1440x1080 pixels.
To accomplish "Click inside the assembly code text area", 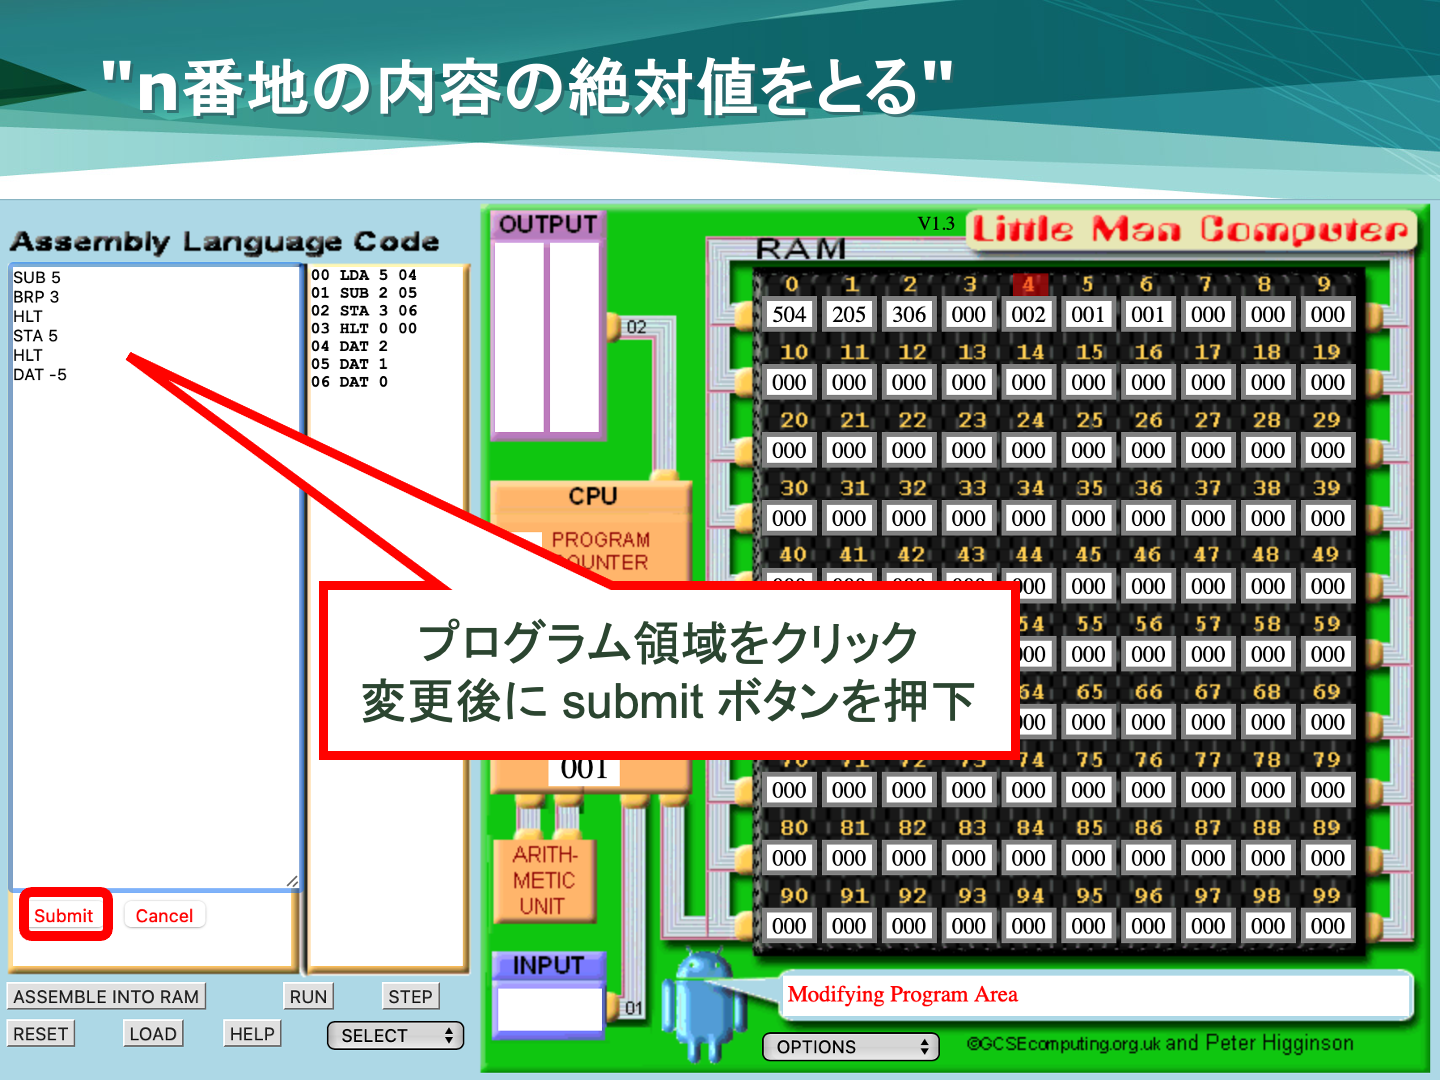I will pyautogui.click(x=155, y=600).
